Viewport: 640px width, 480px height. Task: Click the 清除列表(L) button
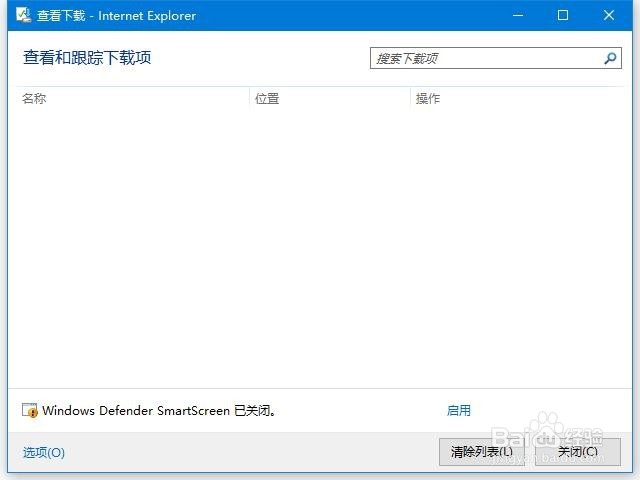point(482,452)
